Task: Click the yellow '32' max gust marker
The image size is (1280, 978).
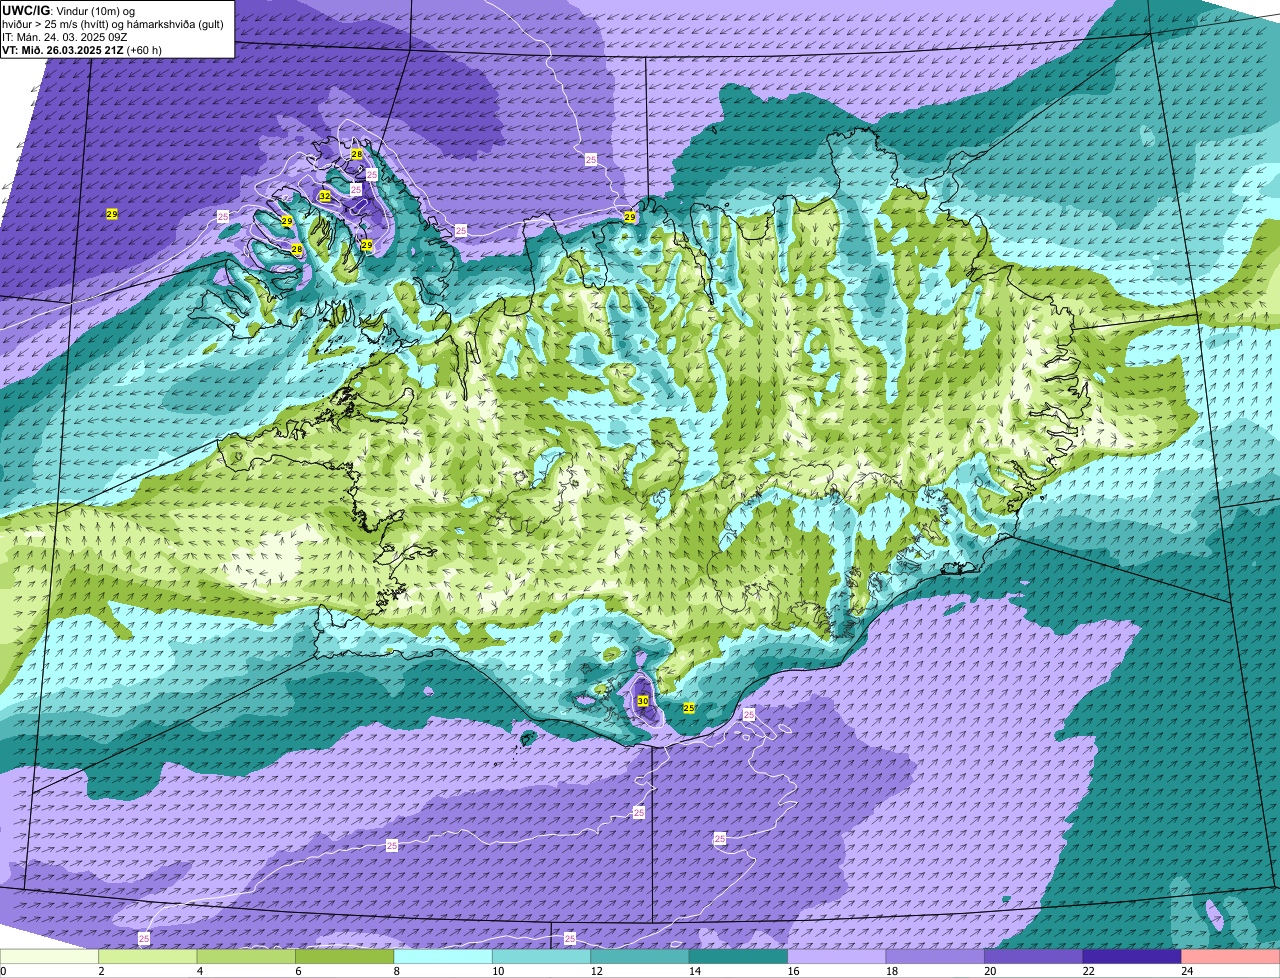Action: 325,196
